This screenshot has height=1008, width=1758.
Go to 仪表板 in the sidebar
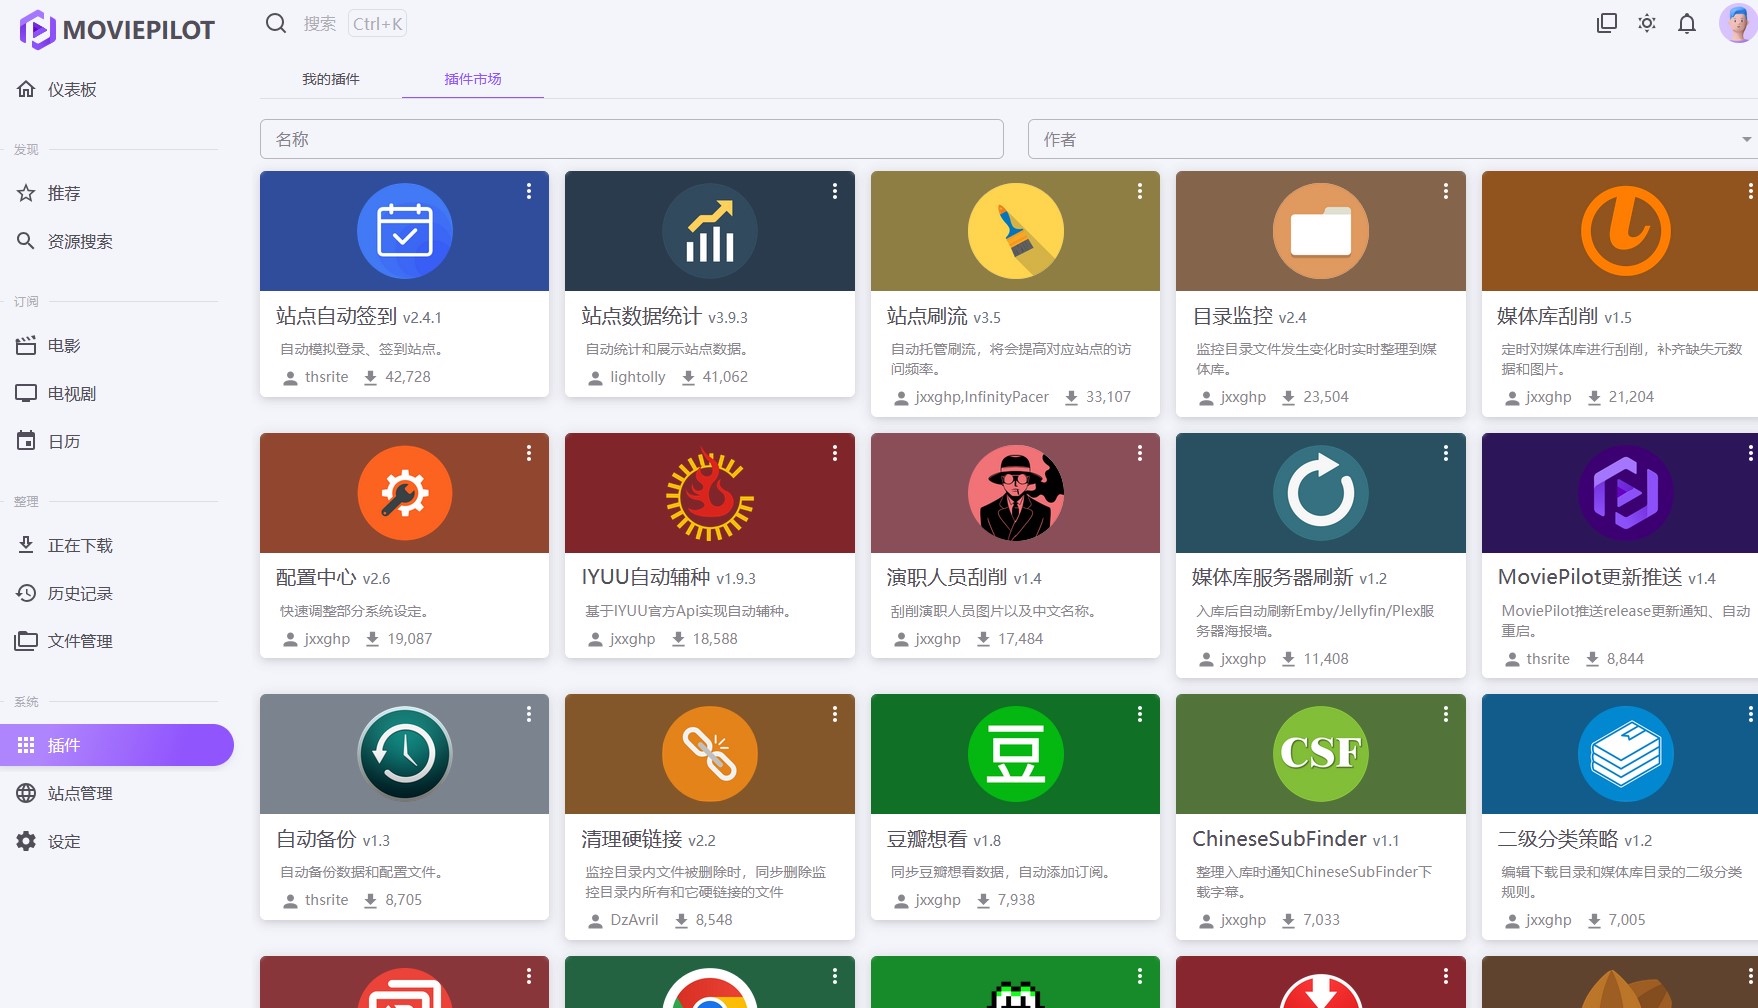[72, 90]
